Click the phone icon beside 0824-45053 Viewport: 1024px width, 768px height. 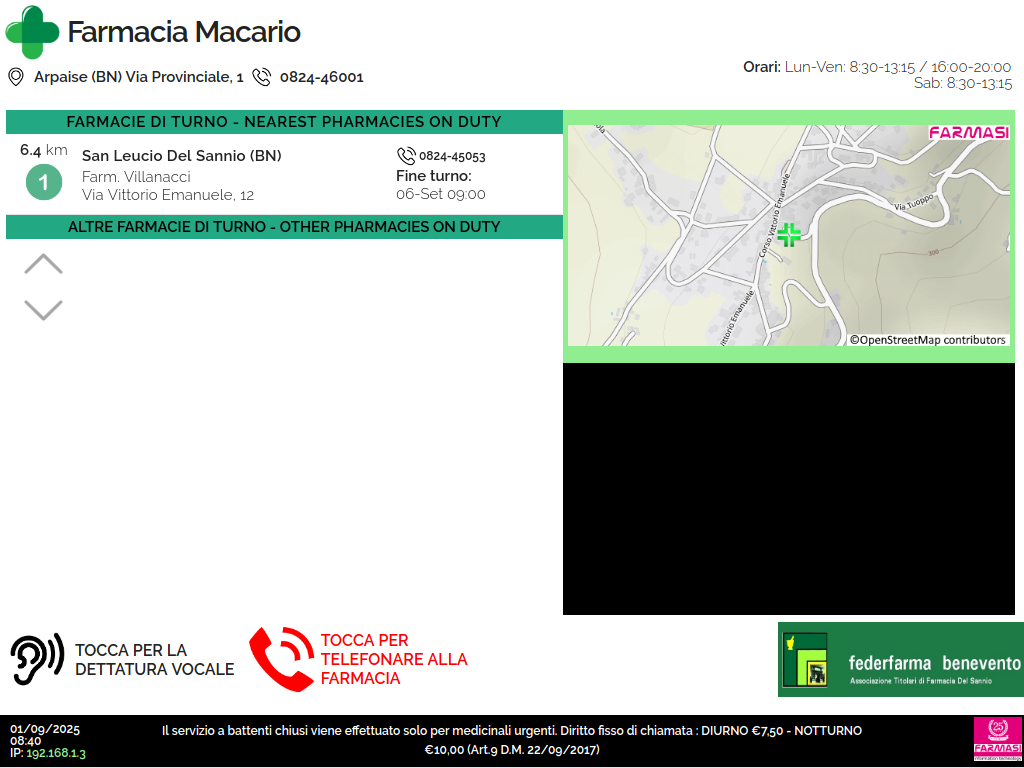click(406, 156)
